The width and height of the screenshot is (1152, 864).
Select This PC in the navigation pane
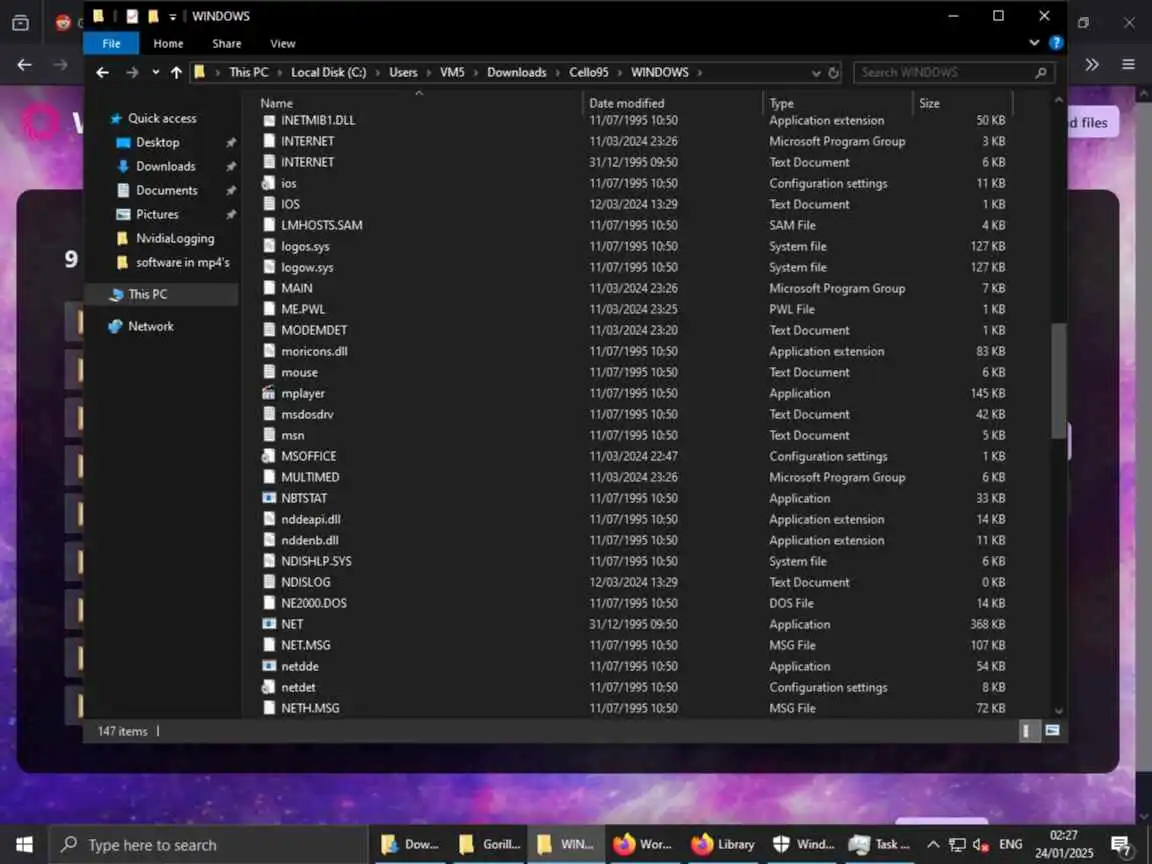147,294
